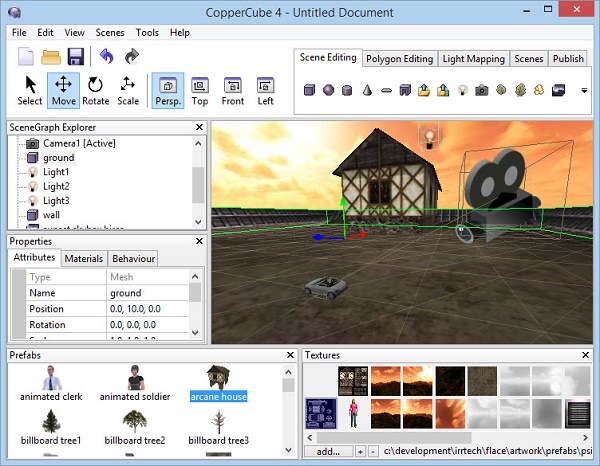Switch the viewport to Top view
600x466 pixels.
point(200,90)
